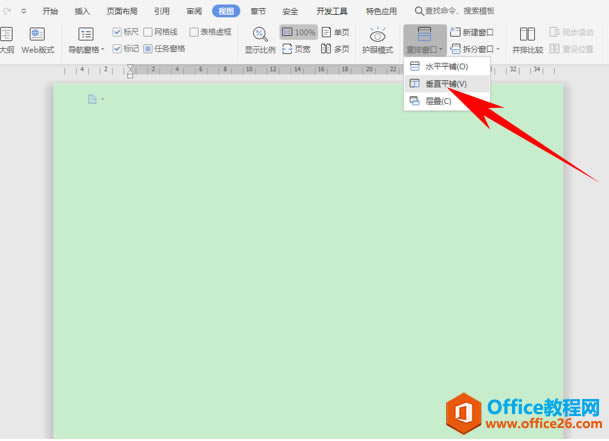Enable 护眼模式 eye protection mode

click(378, 40)
